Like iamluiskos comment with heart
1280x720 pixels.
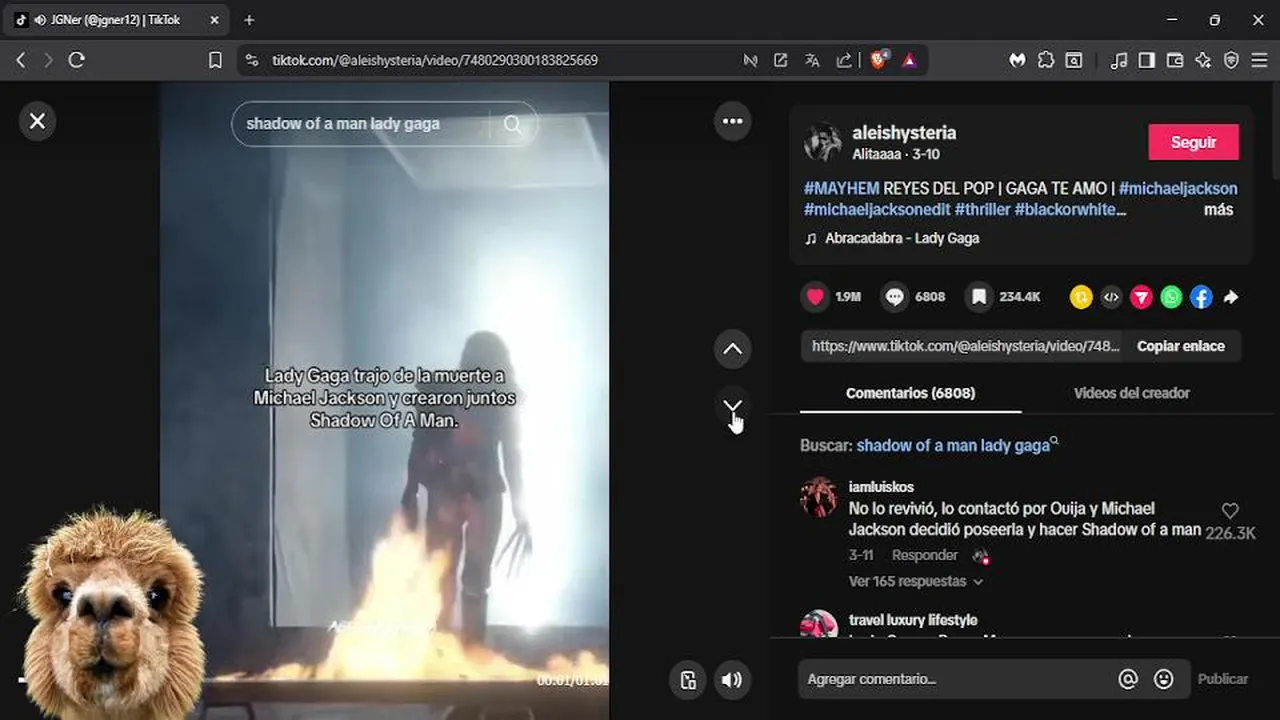point(1230,511)
